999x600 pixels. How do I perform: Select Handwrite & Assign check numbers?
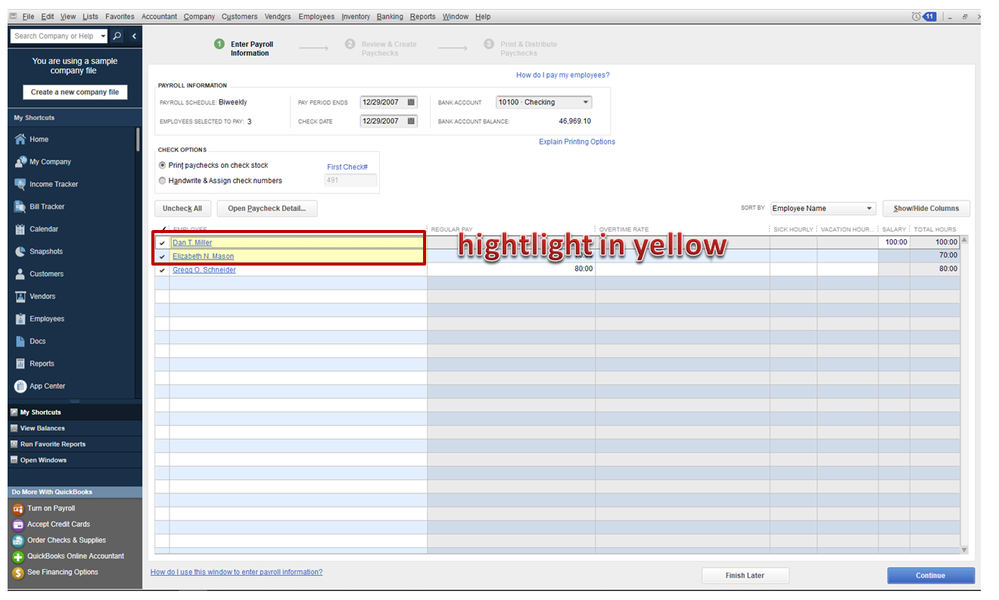[162, 181]
